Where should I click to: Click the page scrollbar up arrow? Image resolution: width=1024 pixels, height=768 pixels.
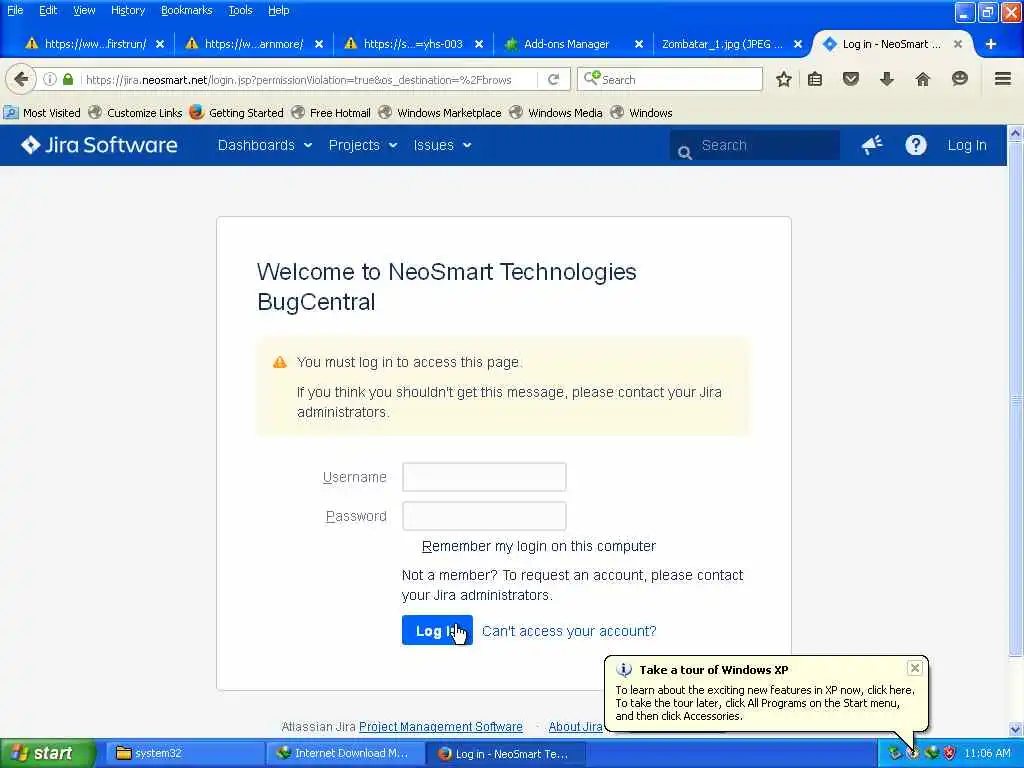1016,133
